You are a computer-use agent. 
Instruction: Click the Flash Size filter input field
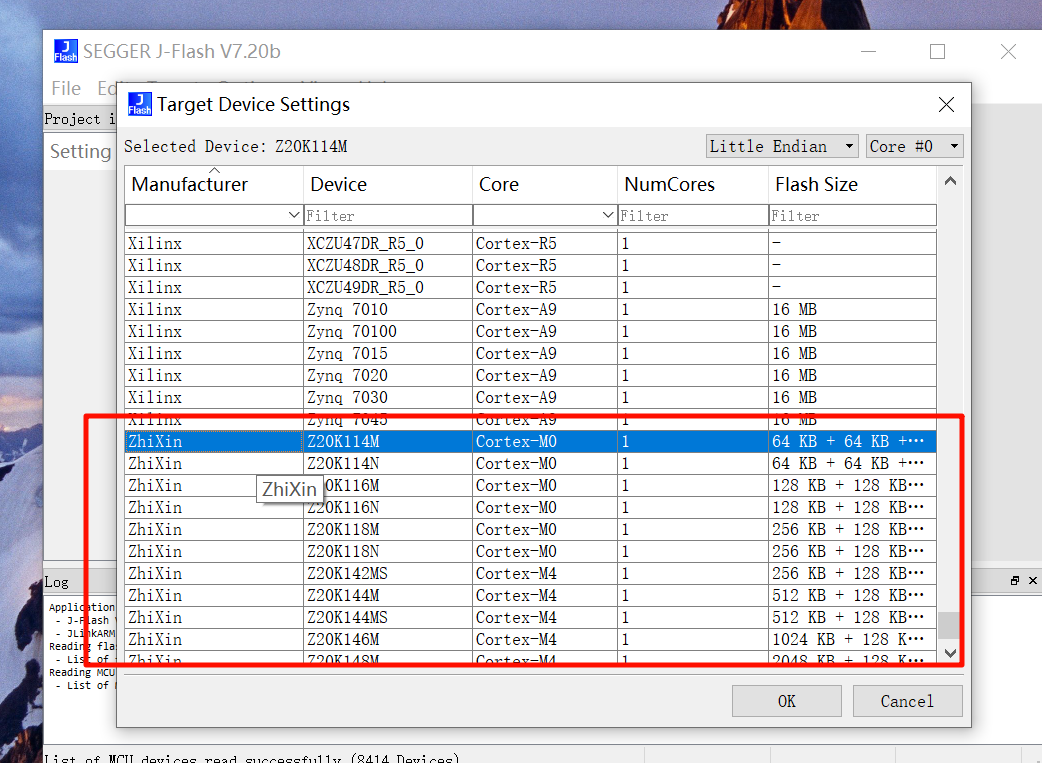853,215
